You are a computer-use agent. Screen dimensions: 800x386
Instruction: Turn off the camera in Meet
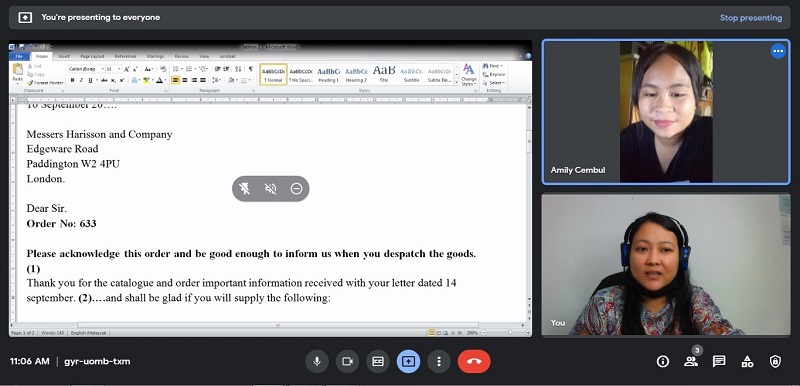point(347,362)
